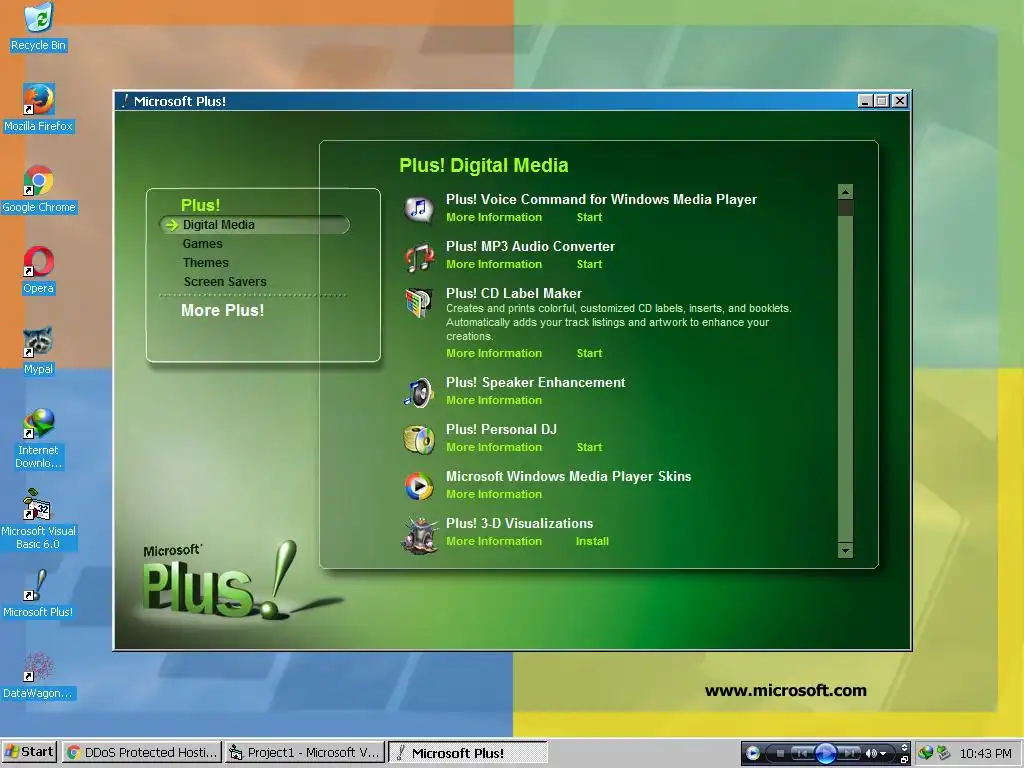The height and width of the screenshot is (768, 1024).
Task: Click the Personal DJ disc icon
Action: tap(419, 439)
